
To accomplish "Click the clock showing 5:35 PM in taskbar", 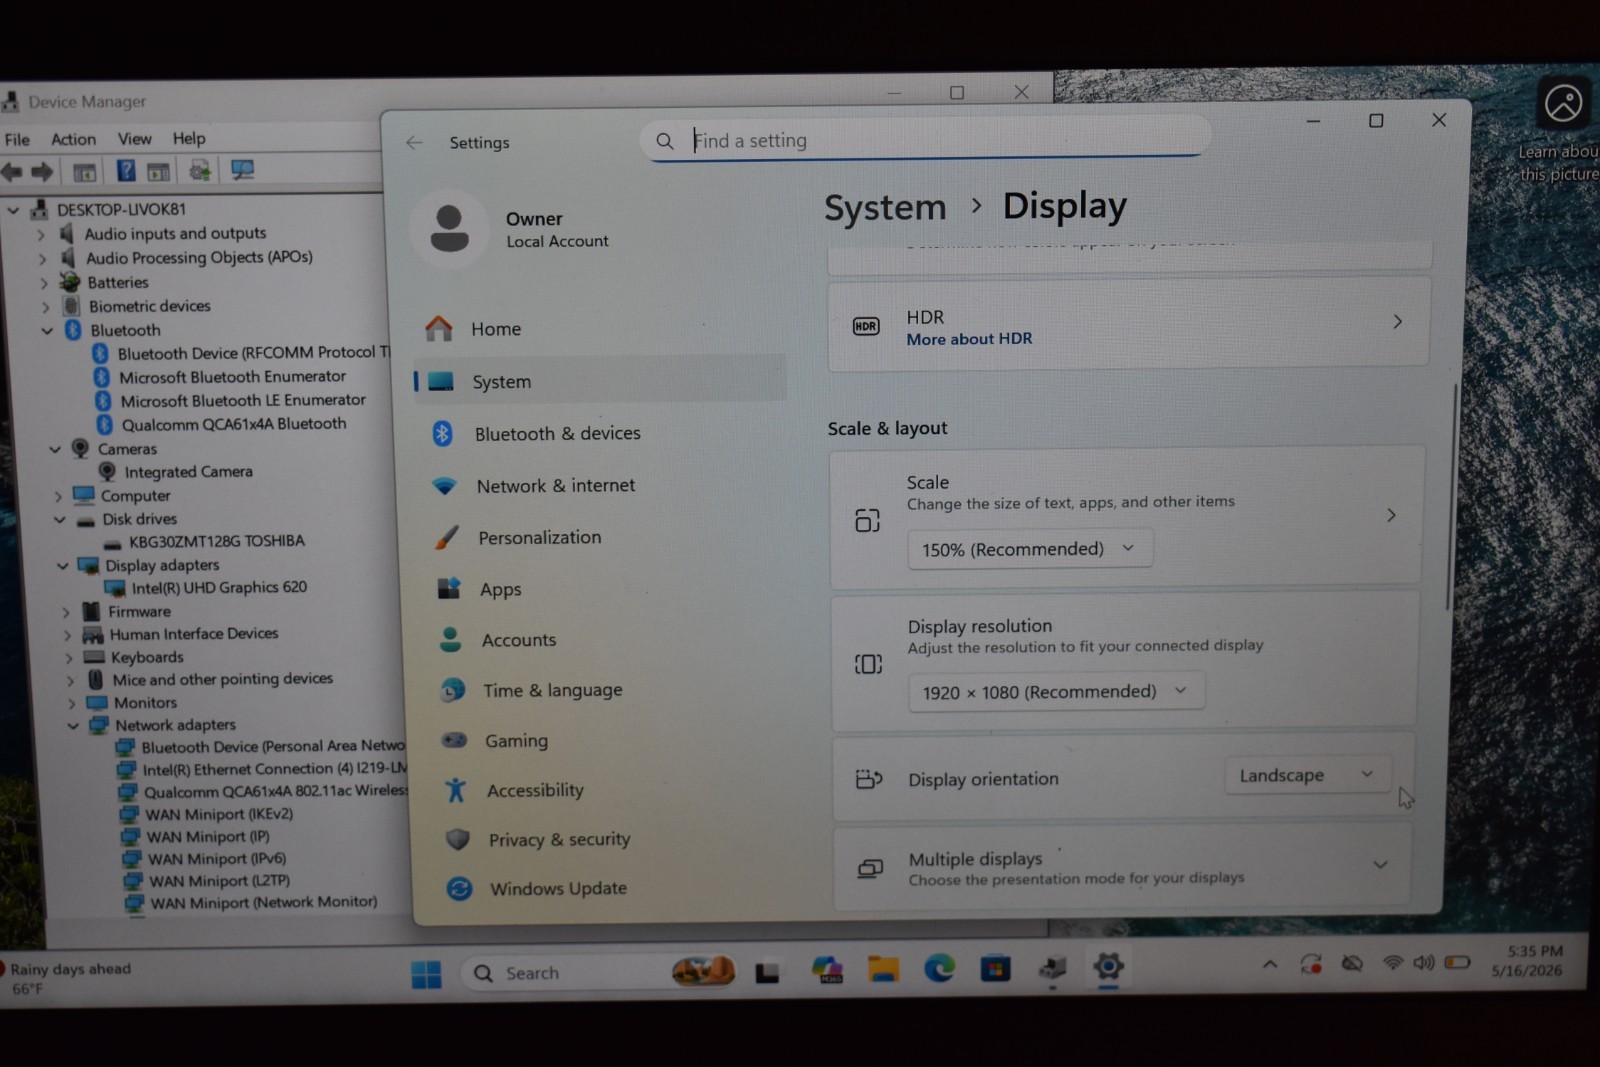I will [x=1535, y=951].
